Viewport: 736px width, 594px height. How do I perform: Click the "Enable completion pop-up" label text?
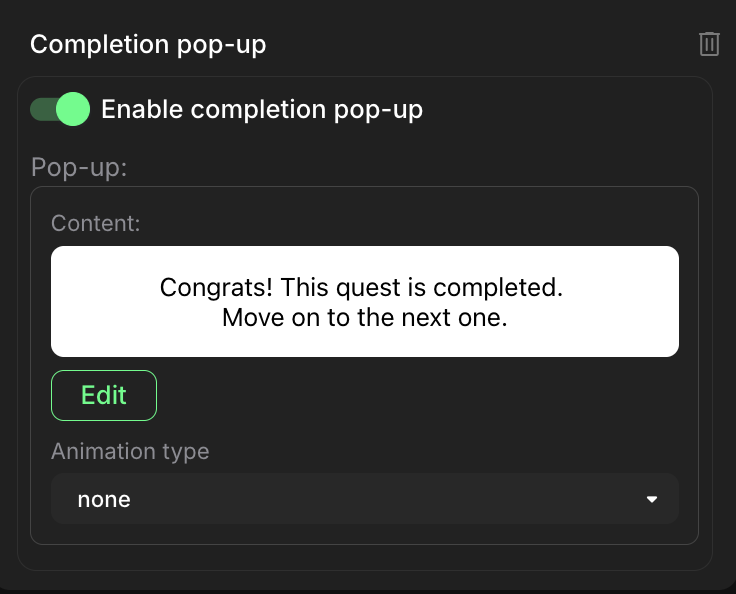pyautogui.click(x=262, y=109)
